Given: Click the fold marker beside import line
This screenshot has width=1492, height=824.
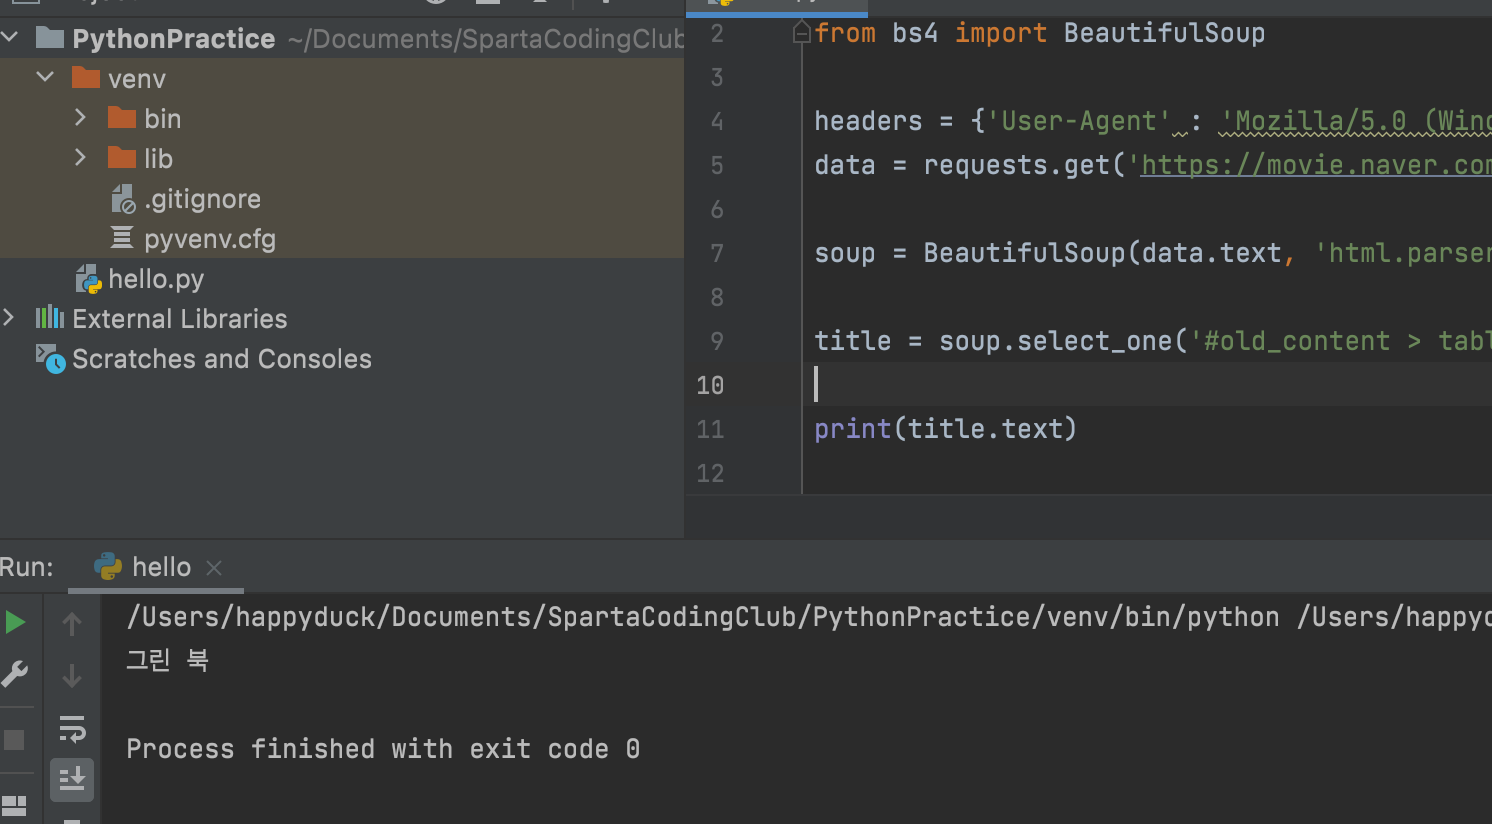Looking at the screenshot, I should pos(801,34).
